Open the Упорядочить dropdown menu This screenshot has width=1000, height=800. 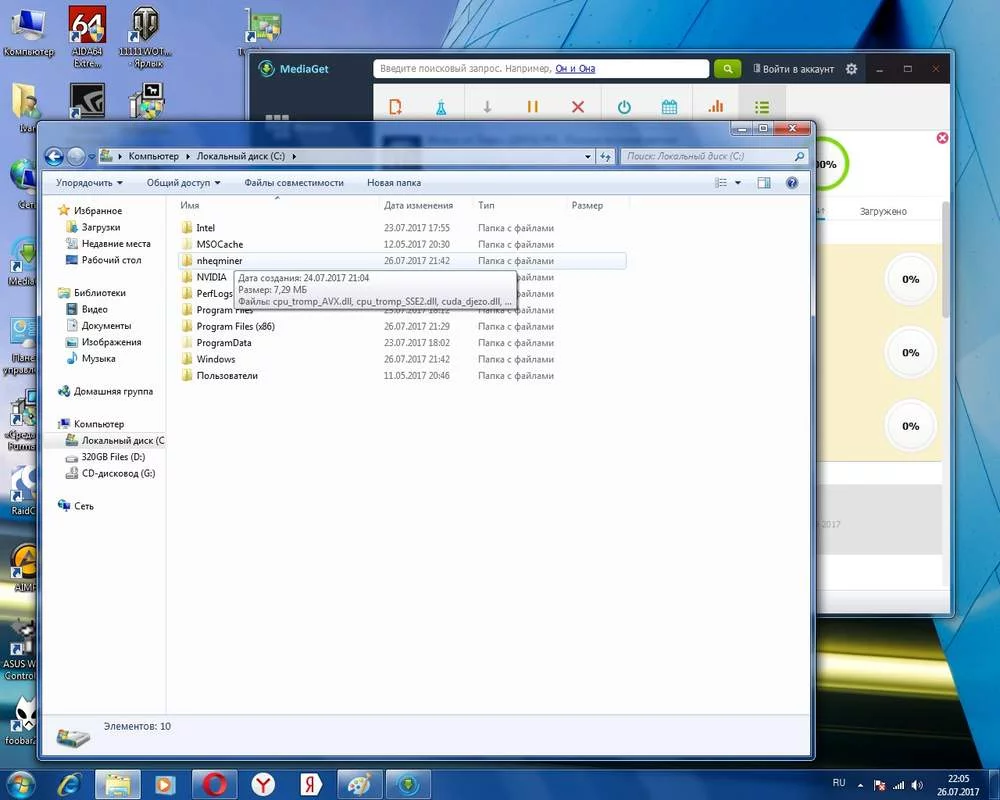click(89, 183)
